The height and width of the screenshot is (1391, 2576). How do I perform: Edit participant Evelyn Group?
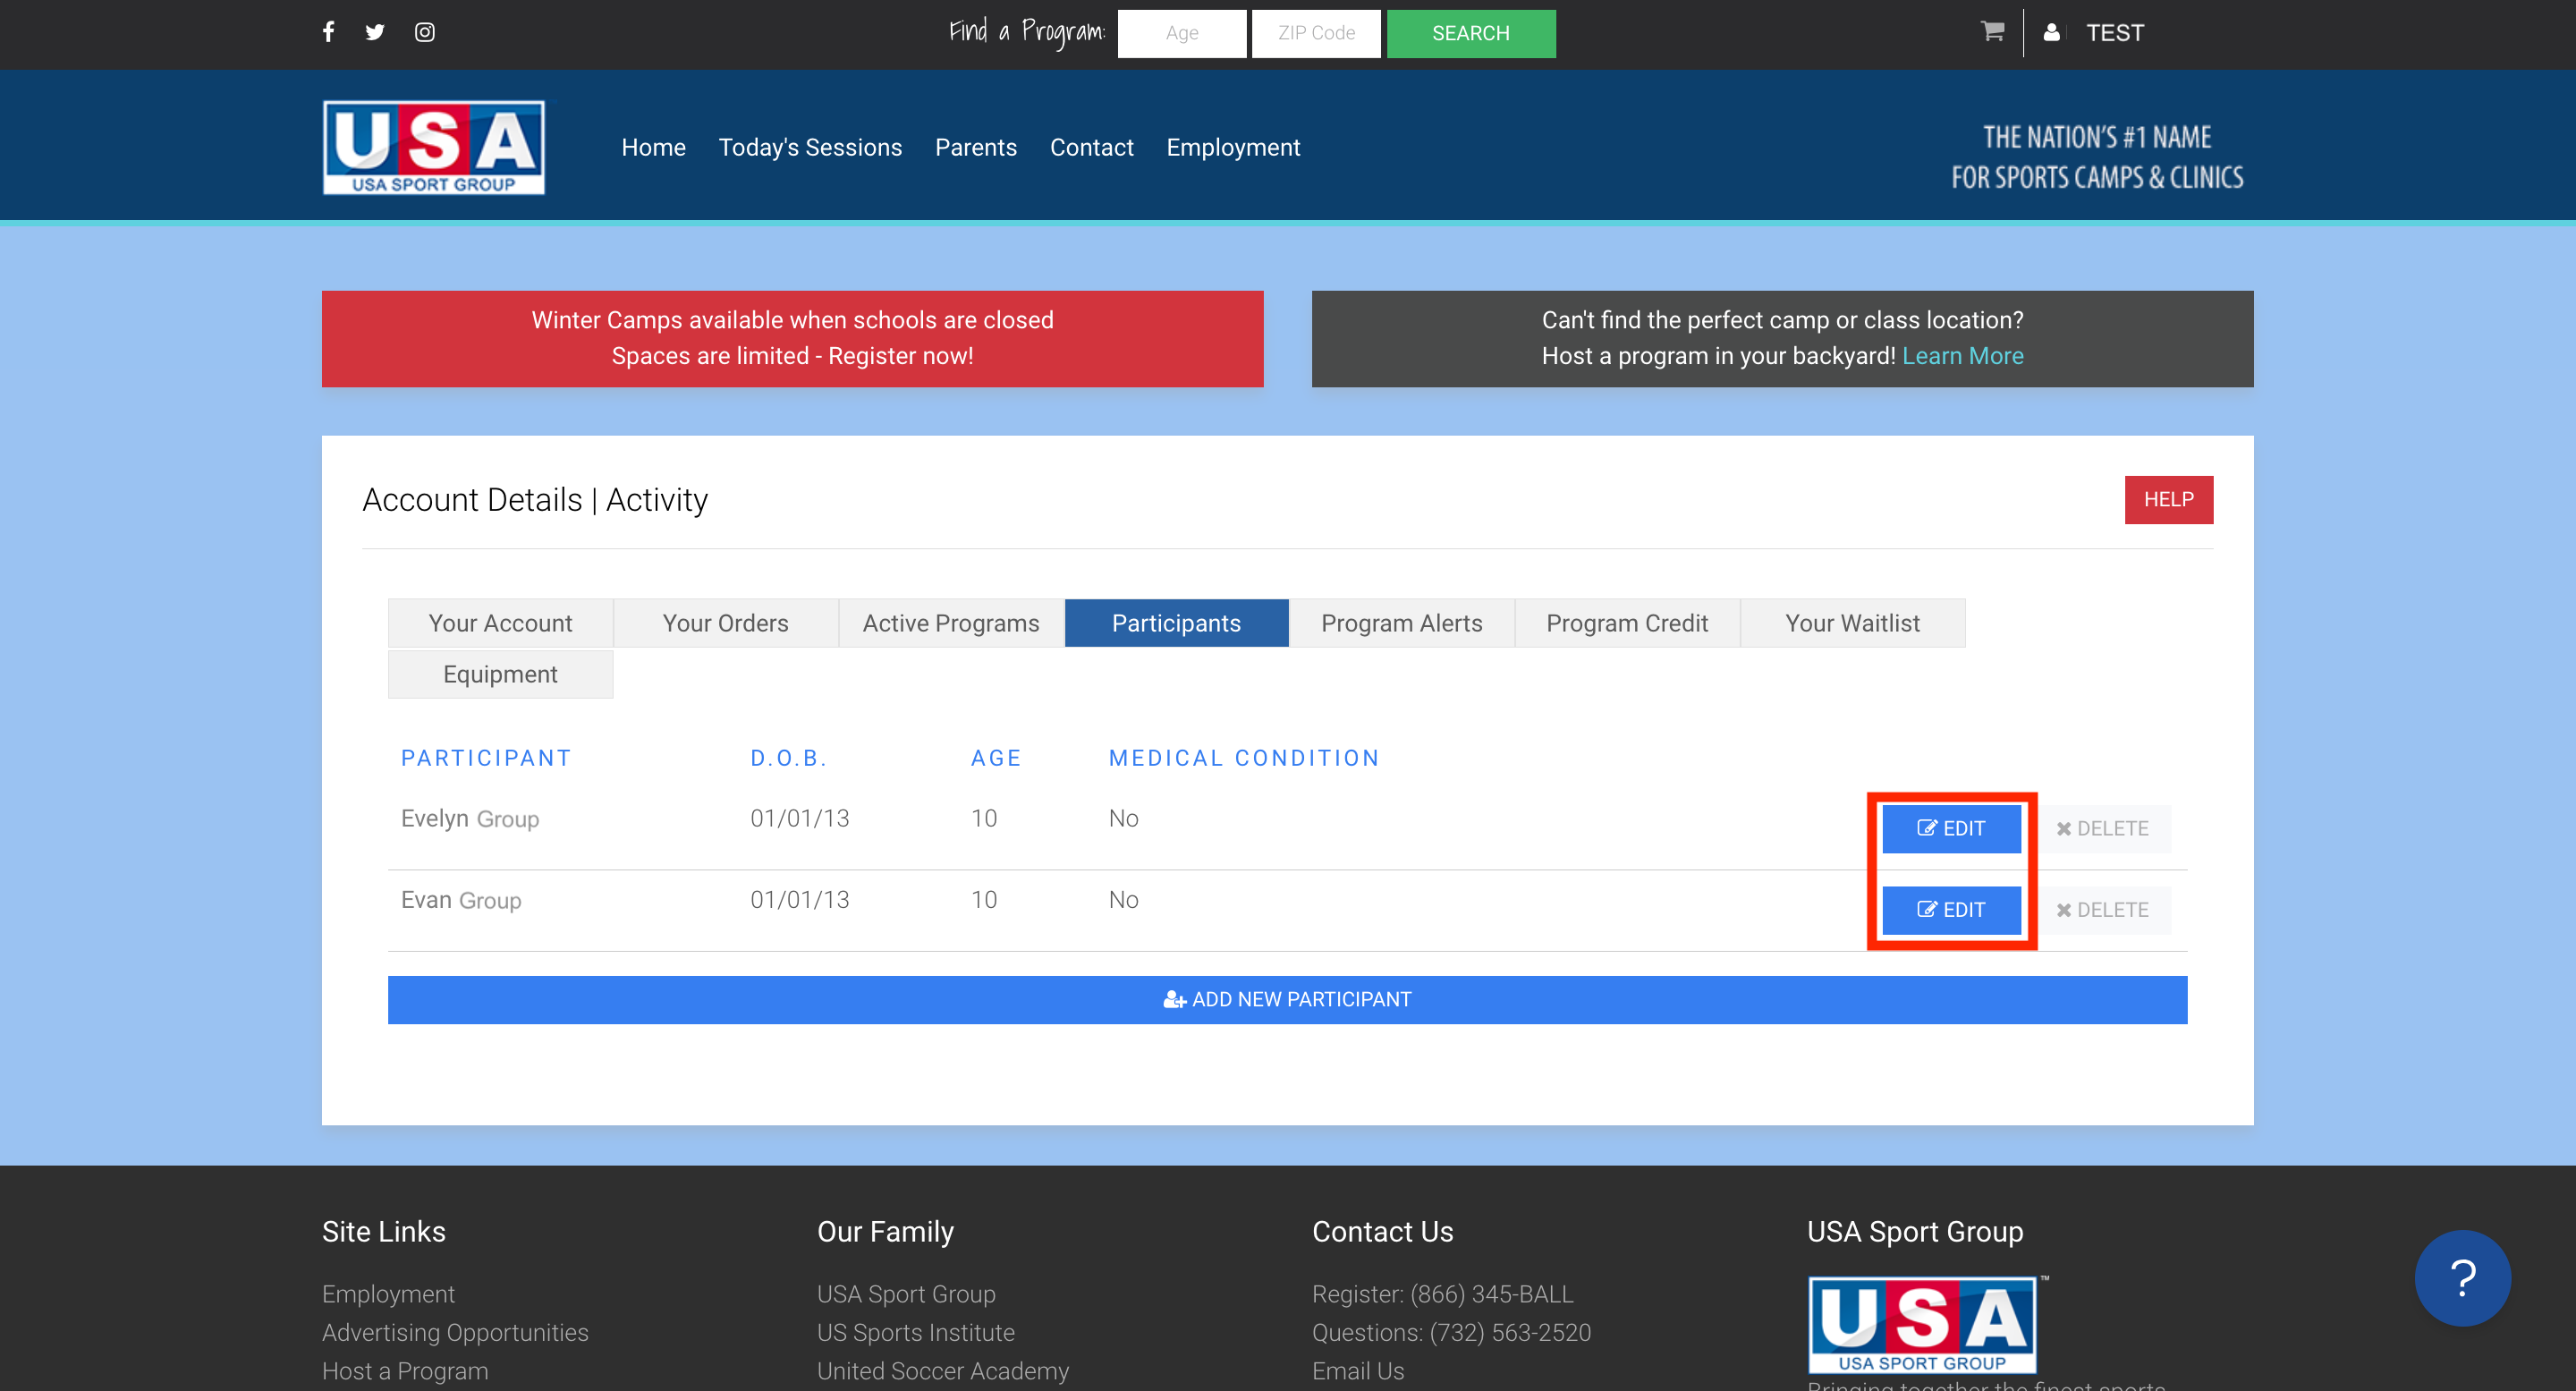coord(1951,828)
